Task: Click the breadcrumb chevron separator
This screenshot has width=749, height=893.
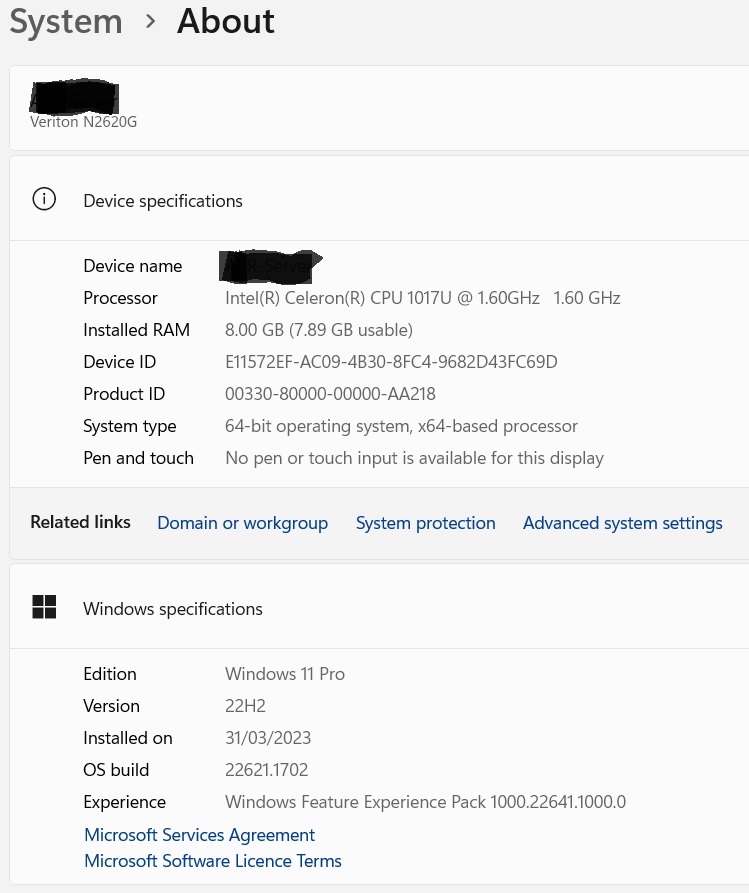Action: point(150,22)
